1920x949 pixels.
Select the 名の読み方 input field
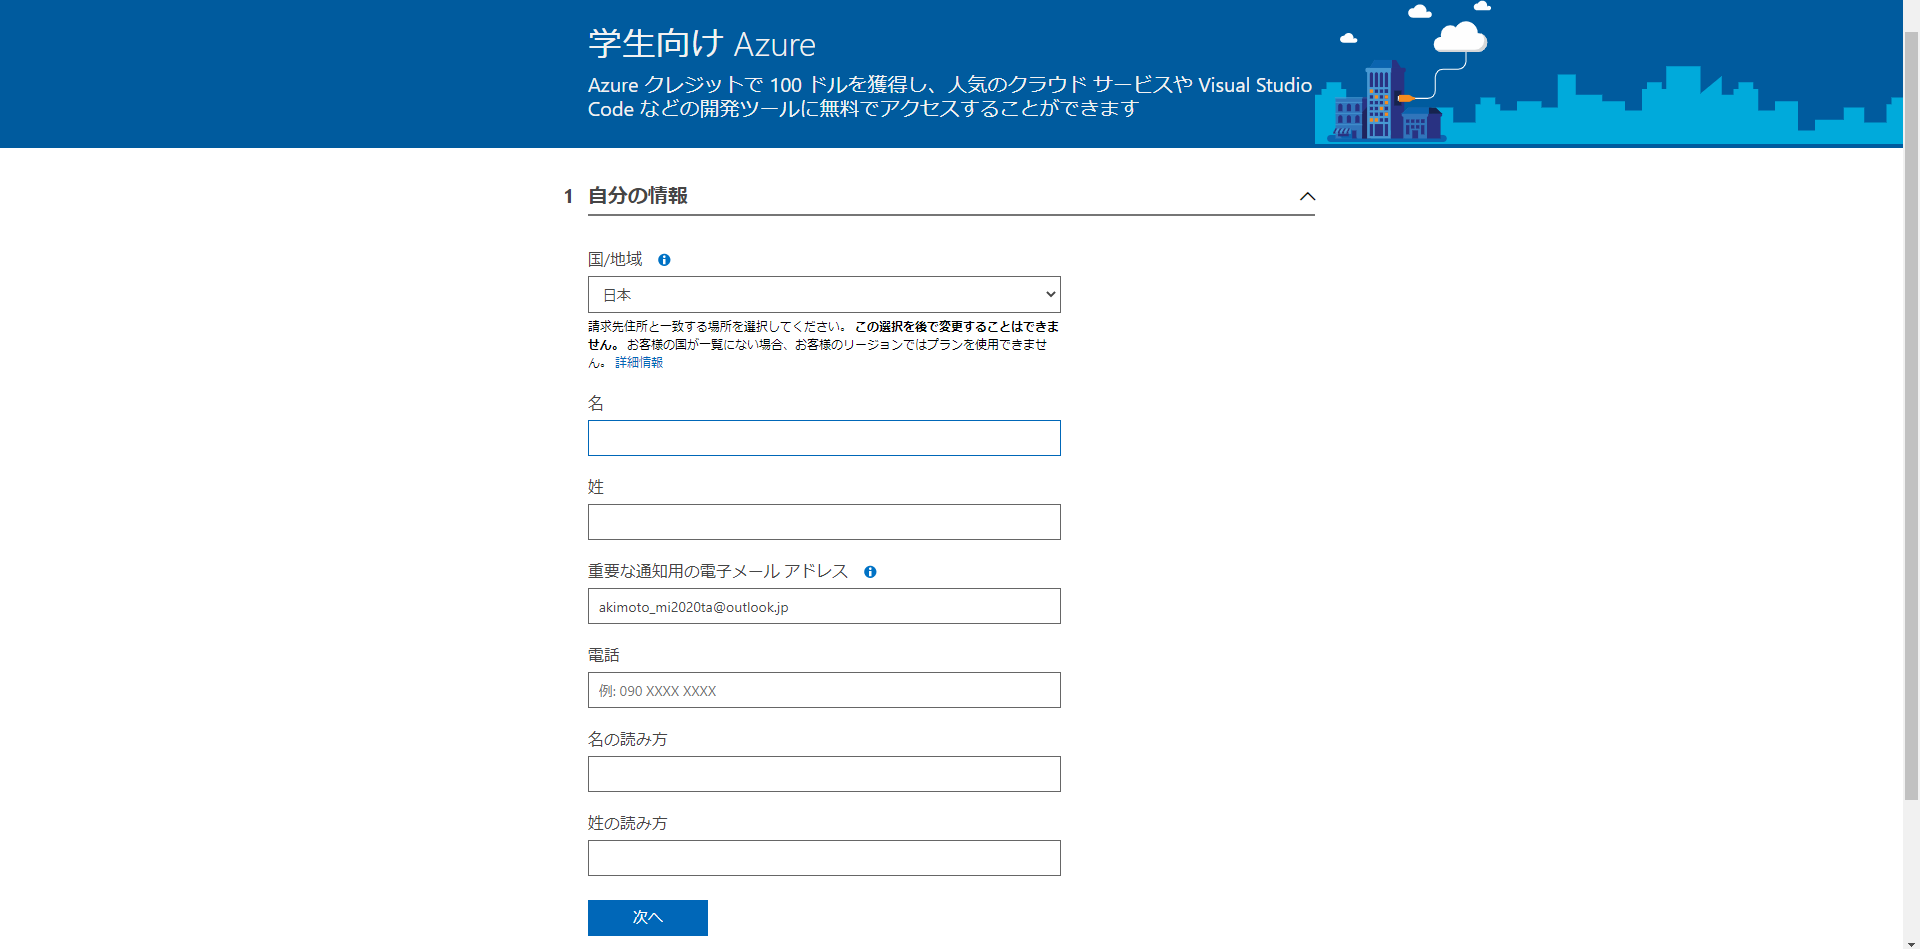pos(824,774)
